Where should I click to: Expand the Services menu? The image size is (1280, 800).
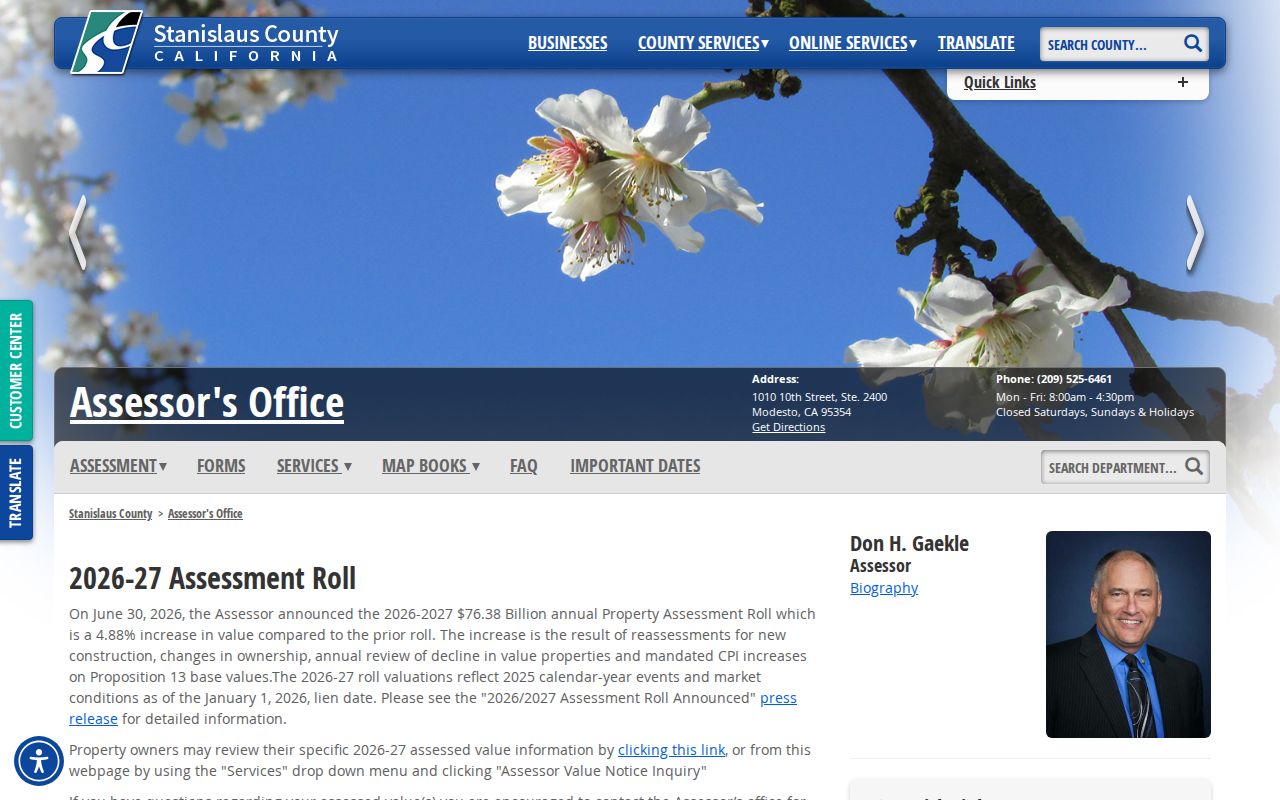(x=314, y=466)
